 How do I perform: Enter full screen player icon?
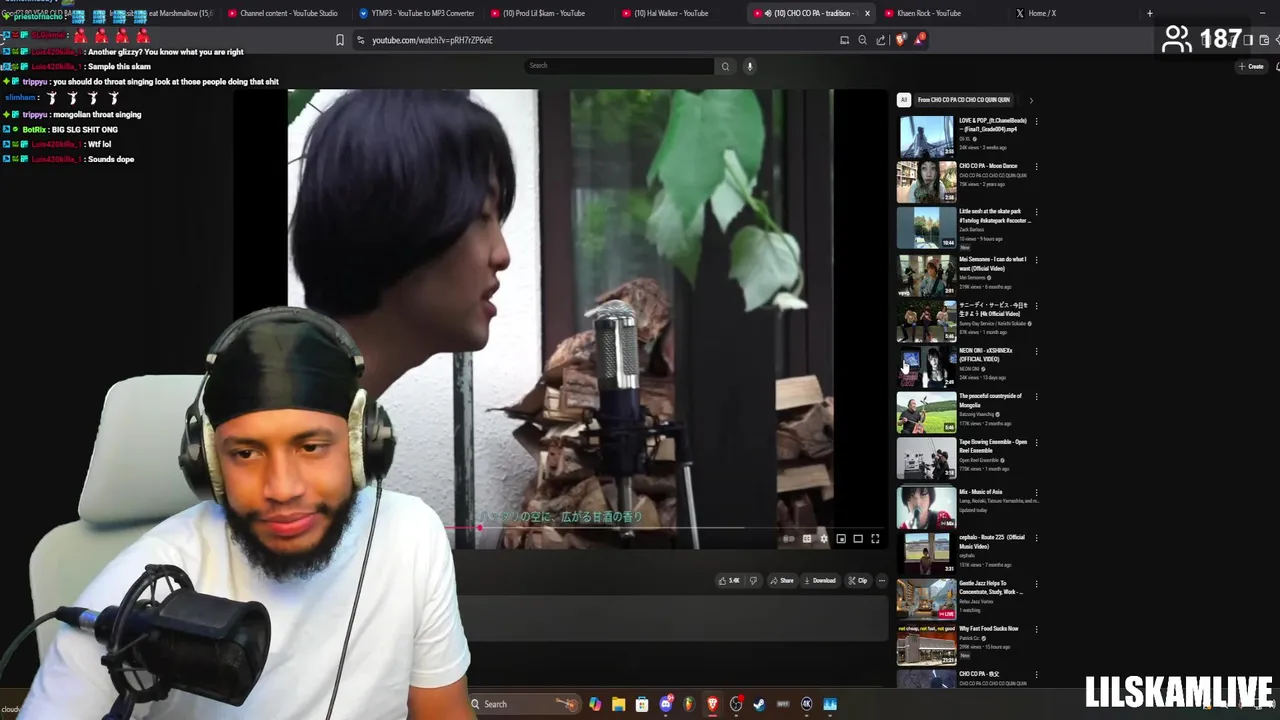click(875, 539)
